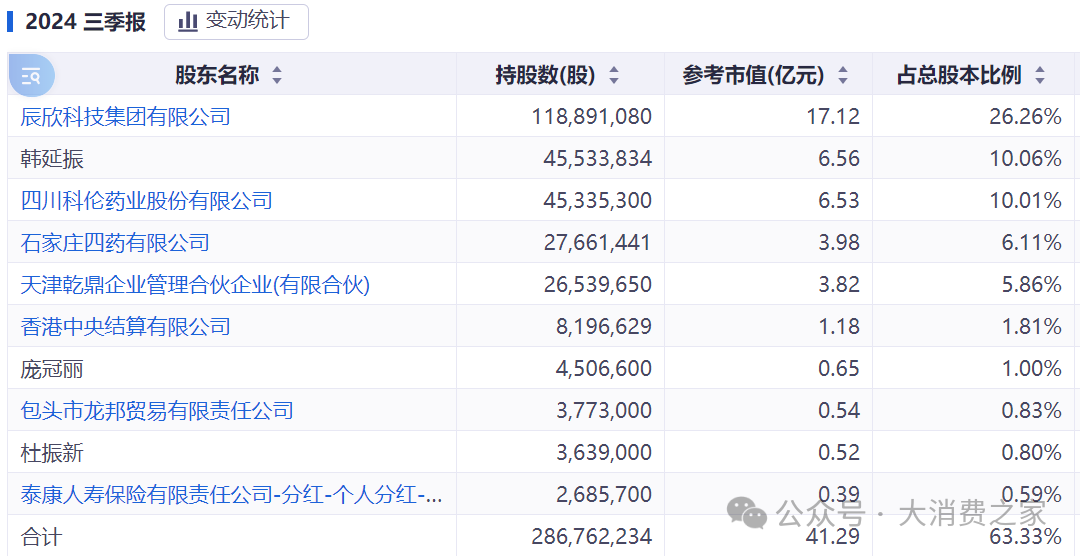Click total market value 41.29
This screenshot has width=1080, height=556.
pos(835,536)
